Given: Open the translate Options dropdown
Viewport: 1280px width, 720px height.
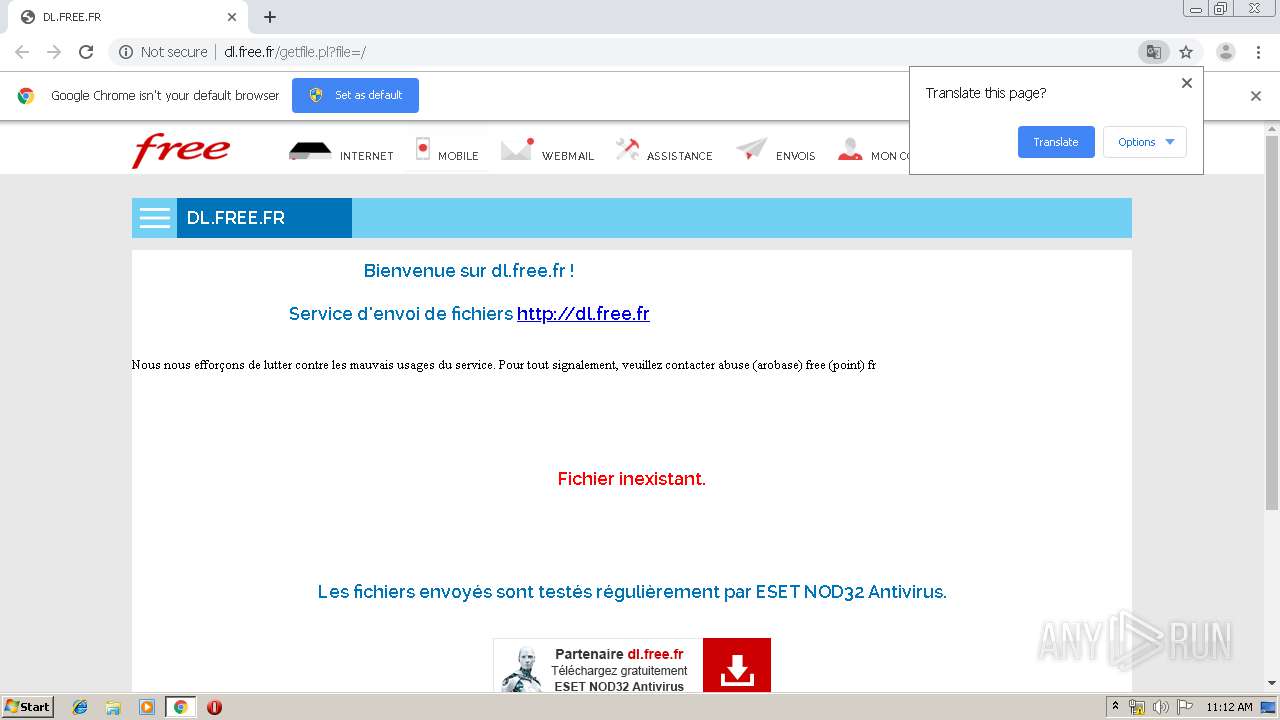Looking at the screenshot, I should pyautogui.click(x=1145, y=142).
